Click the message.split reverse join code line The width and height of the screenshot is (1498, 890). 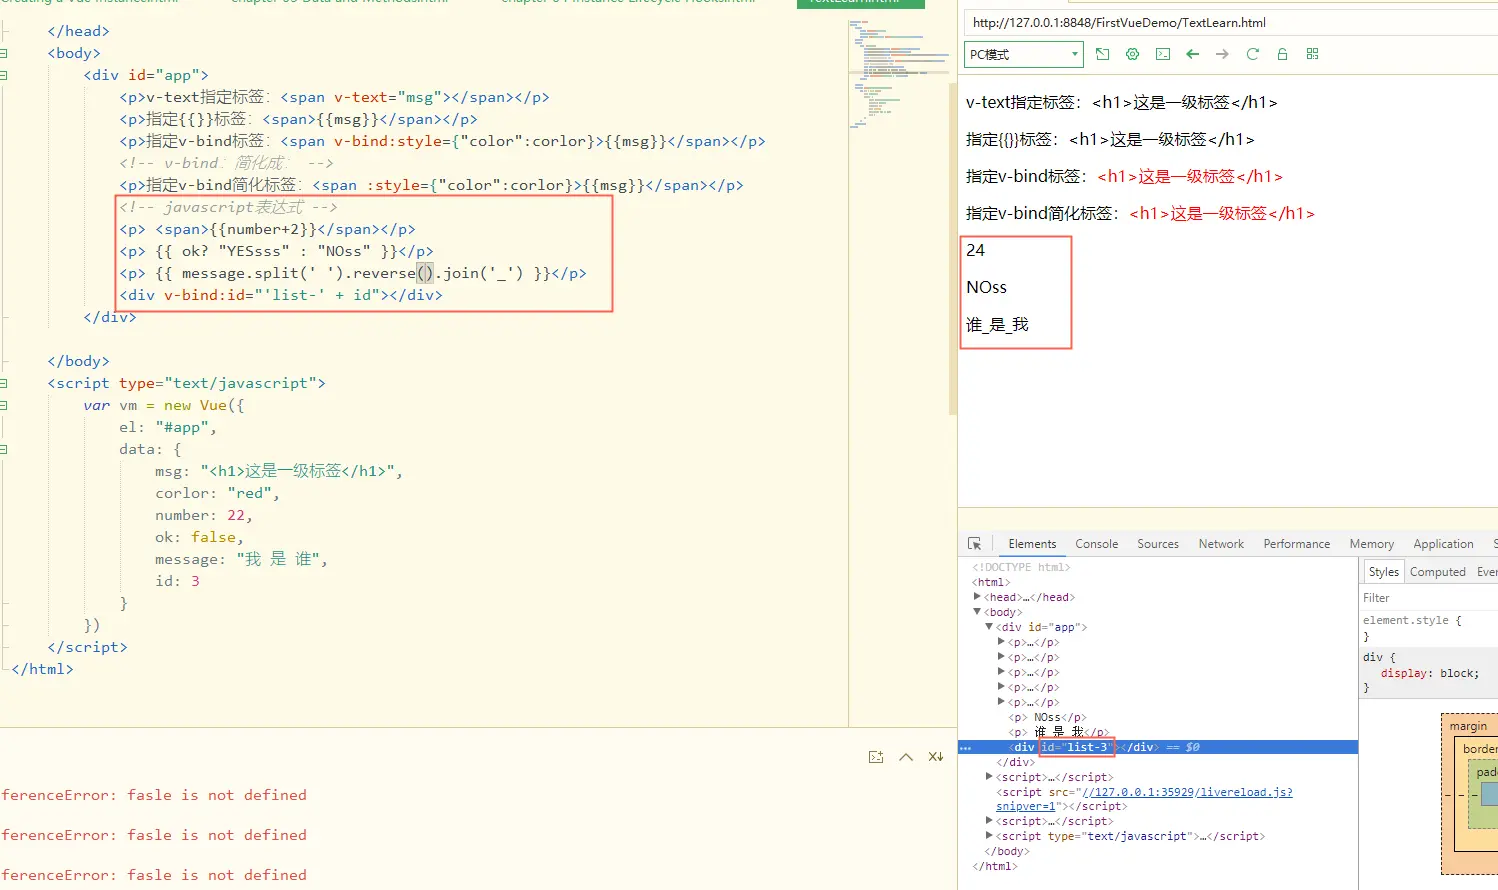[x=353, y=273]
